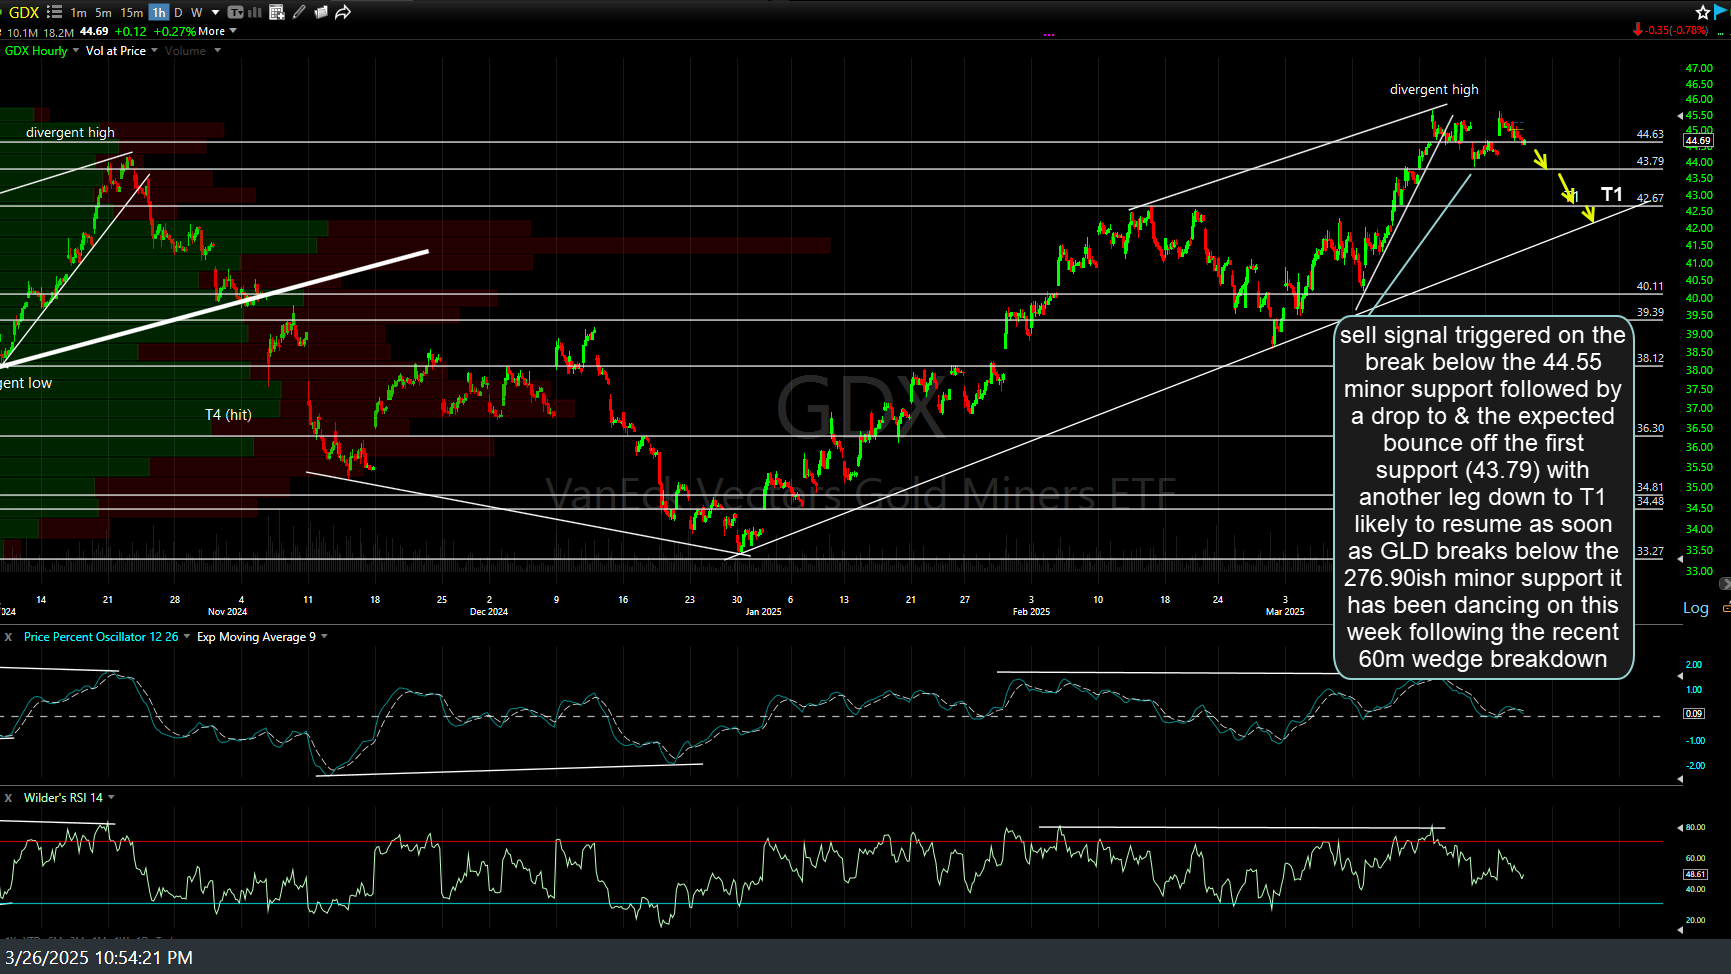The width and height of the screenshot is (1731, 974).
Task: Open the share chart arrow icon
Action: [x=342, y=12]
